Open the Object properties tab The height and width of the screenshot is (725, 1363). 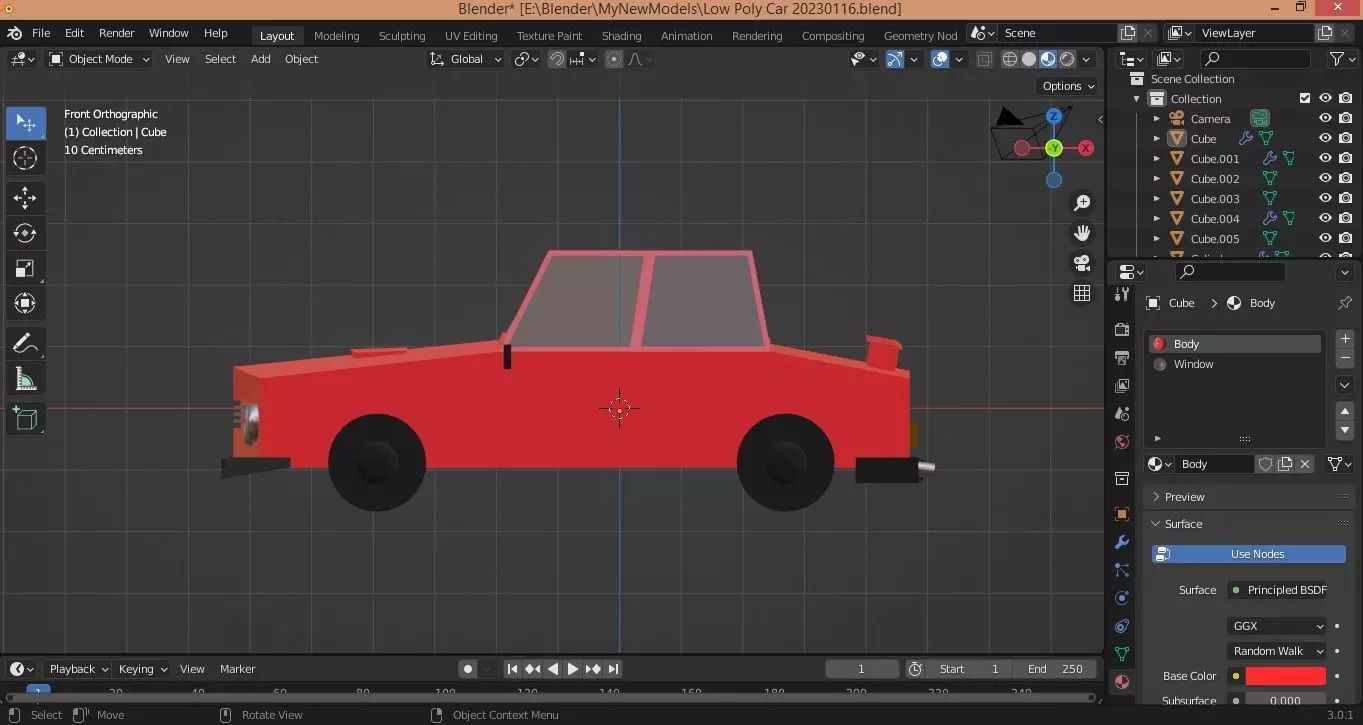[x=1122, y=514]
